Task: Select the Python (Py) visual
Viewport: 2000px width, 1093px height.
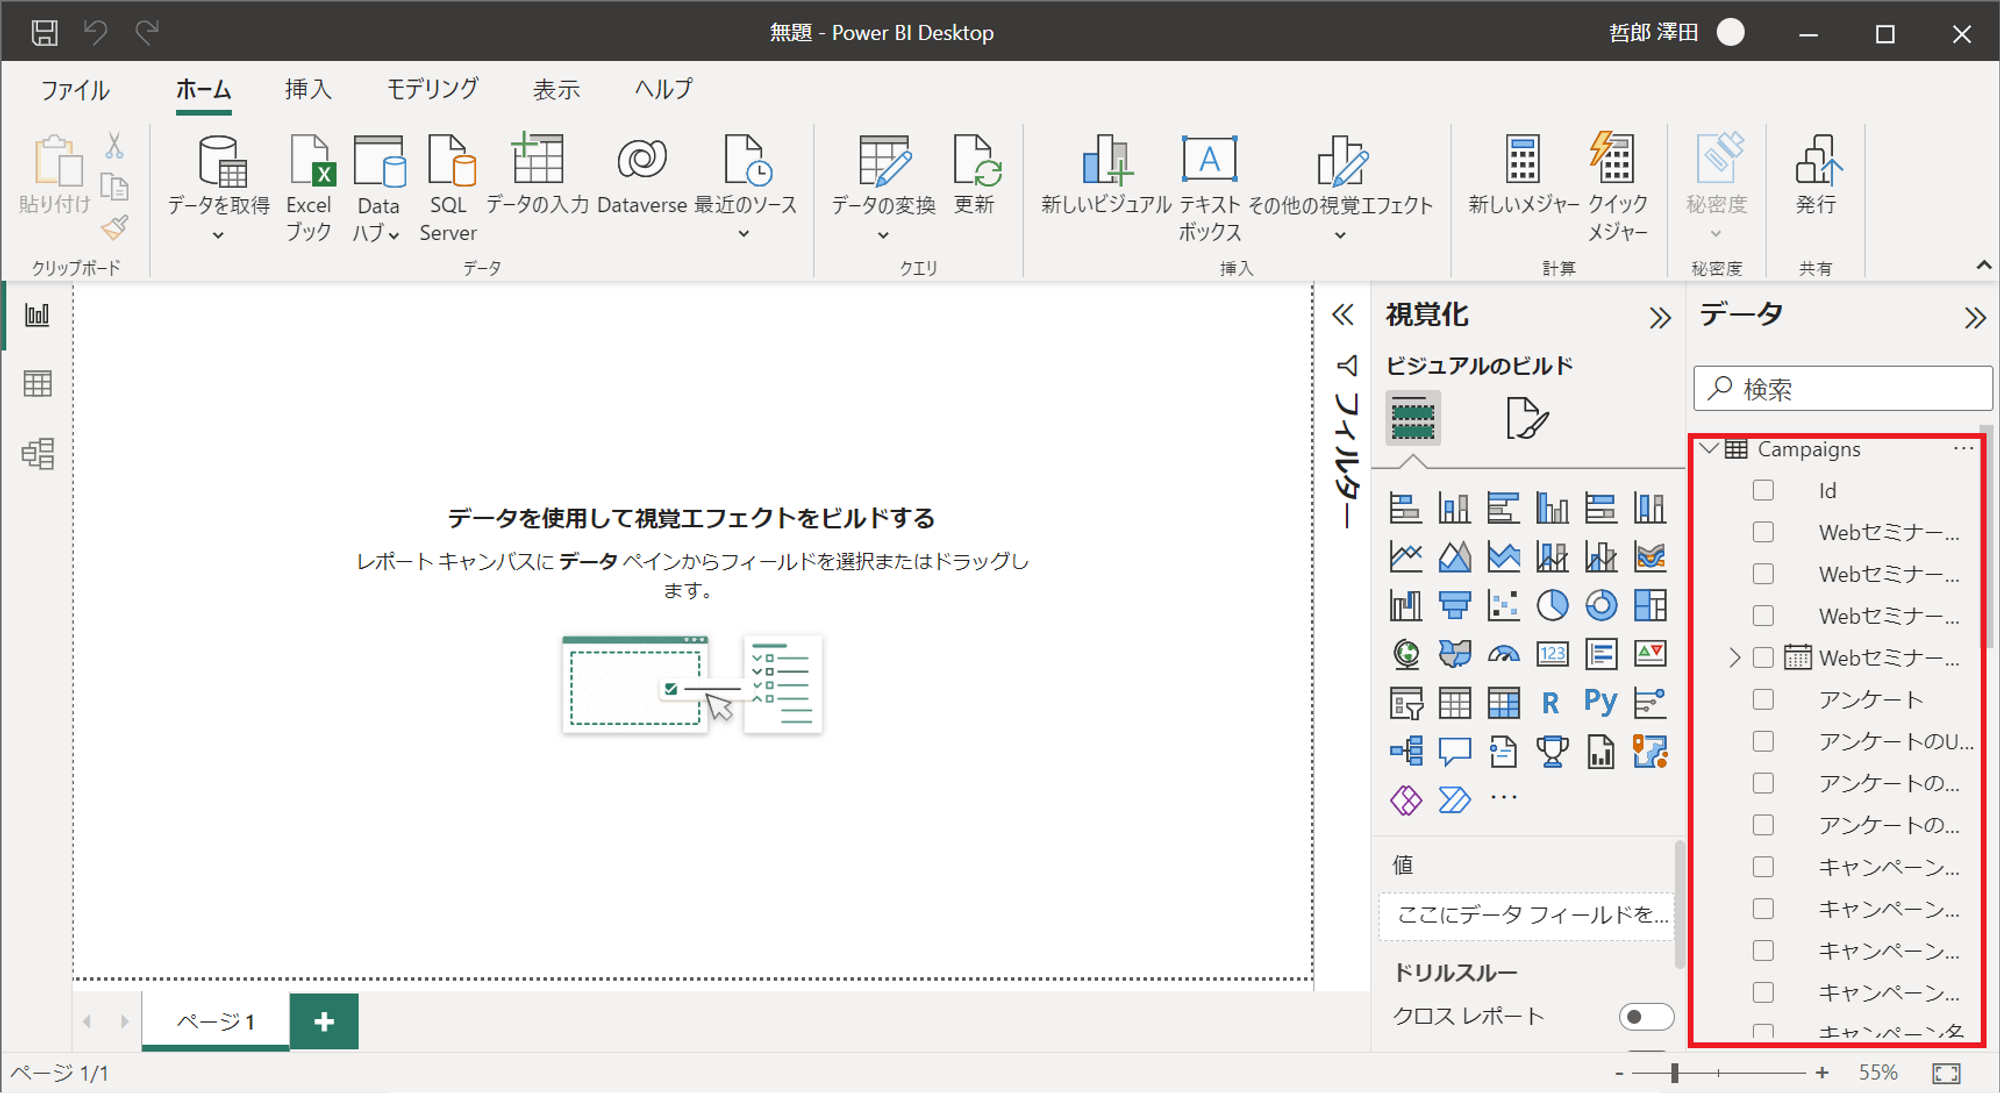Action: (1601, 702)
